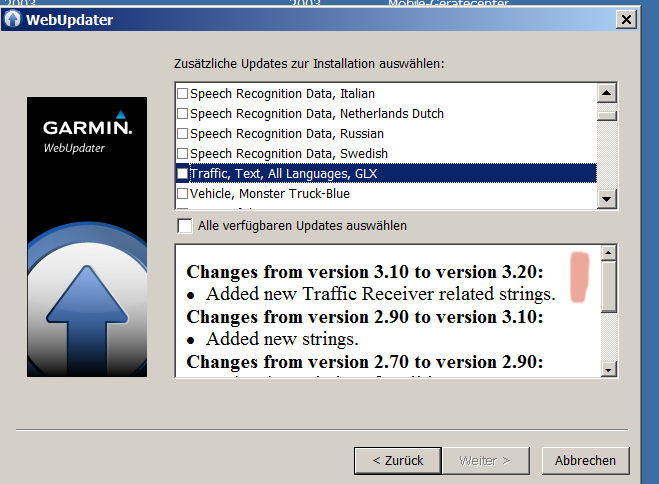Click the update list scroll-down arrow
659x484 pixels.
coord(606,199)
